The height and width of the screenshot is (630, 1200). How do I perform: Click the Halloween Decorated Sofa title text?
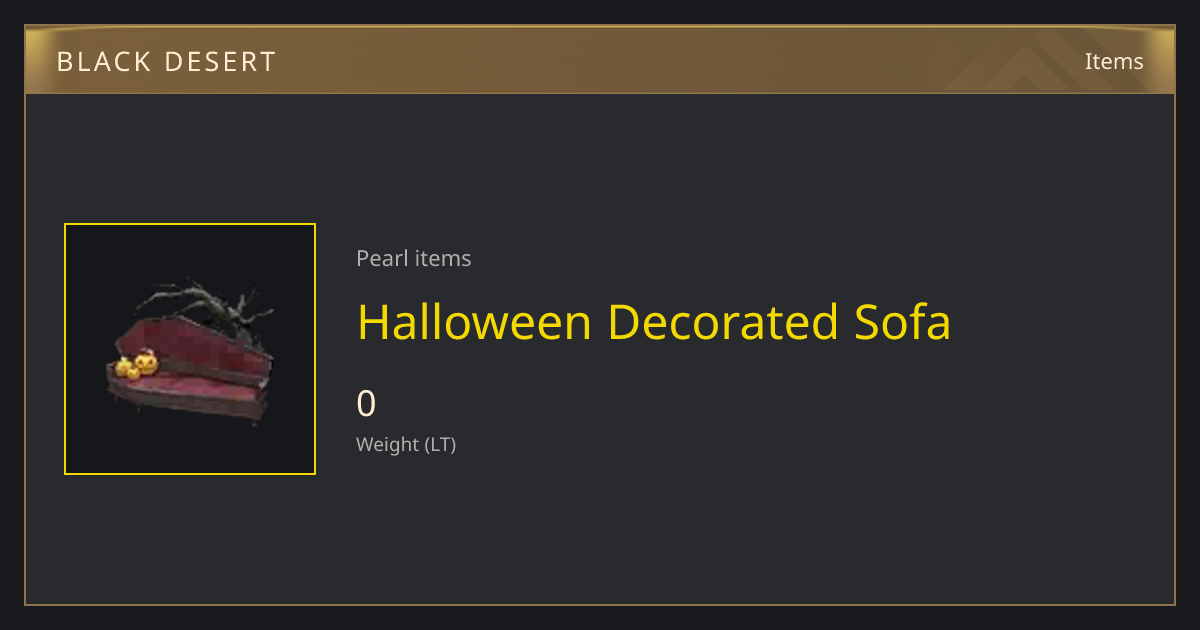pos(654,322)
